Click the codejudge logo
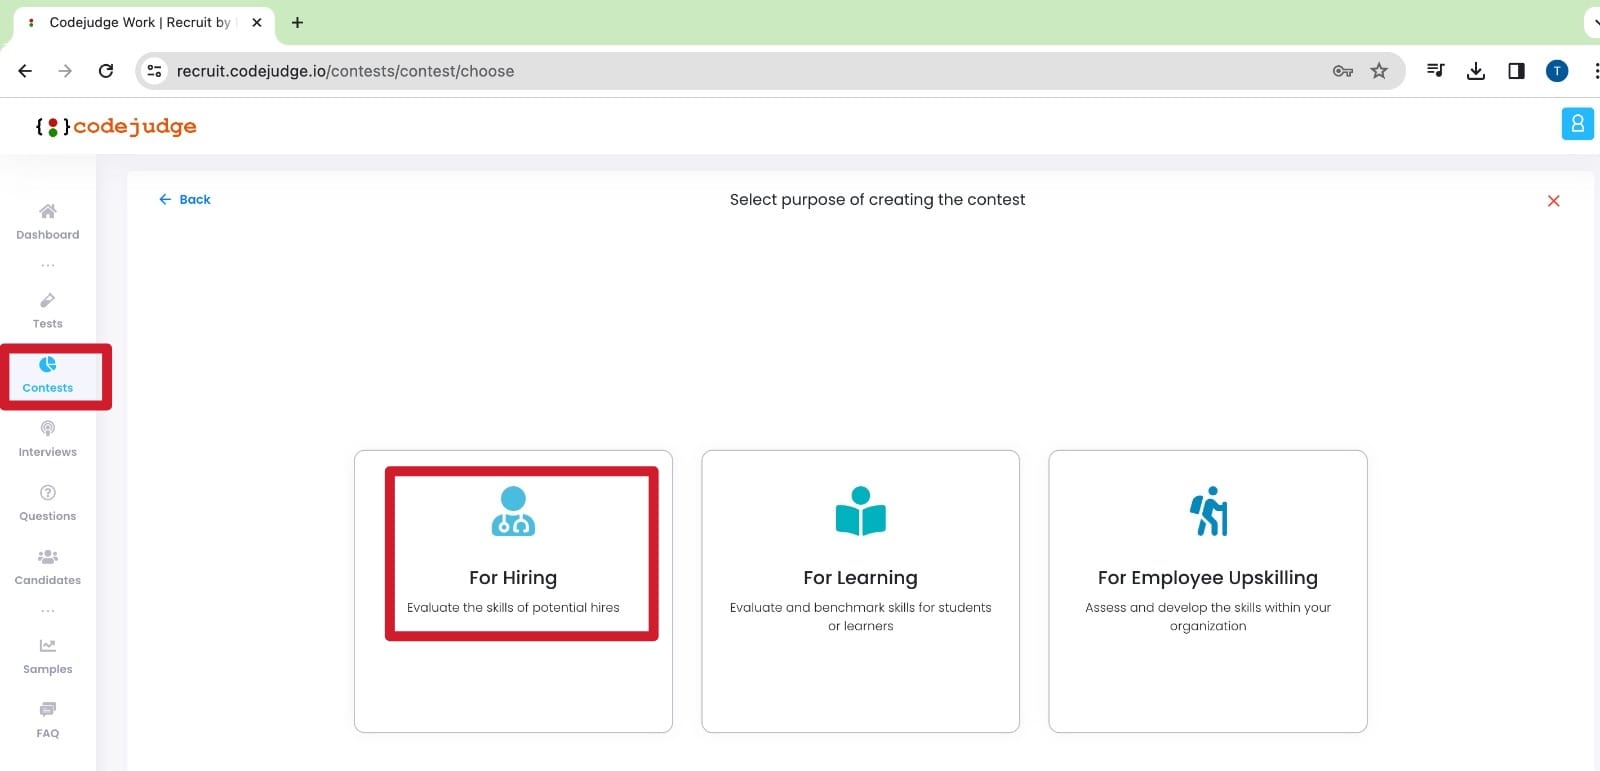Viewport: 1600px width, 771px height. [116, 126]
